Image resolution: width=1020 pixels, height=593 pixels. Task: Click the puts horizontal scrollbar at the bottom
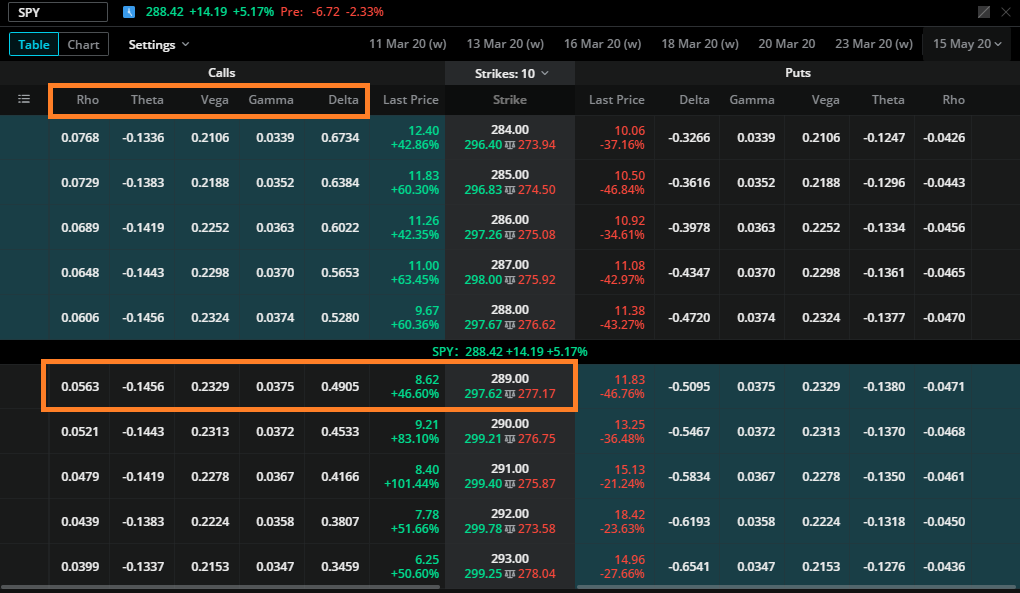[x=798, y=587]
